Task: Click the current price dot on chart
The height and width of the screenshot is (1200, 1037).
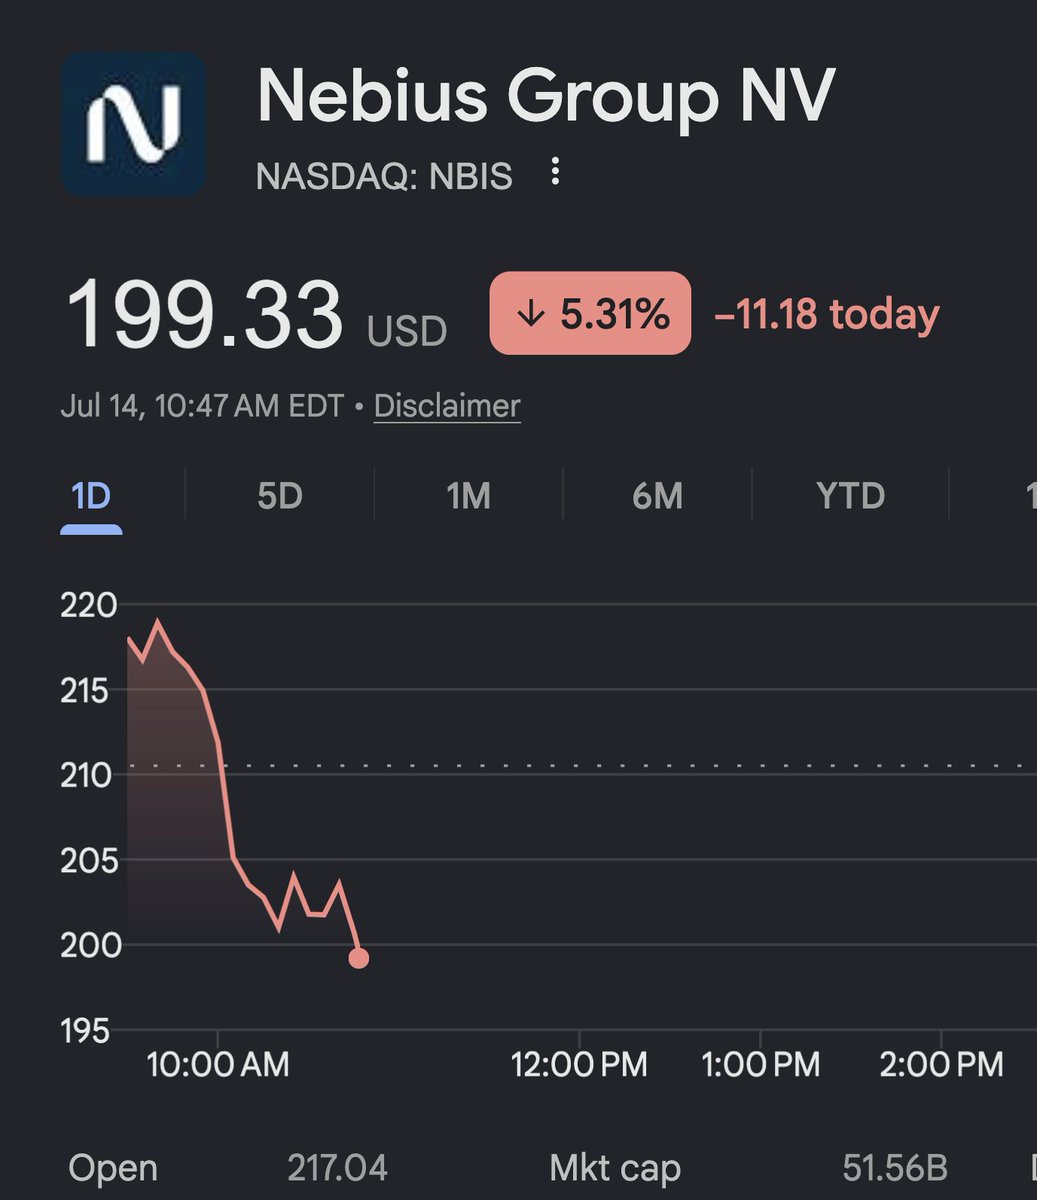Action: click(x=358, y=958)
